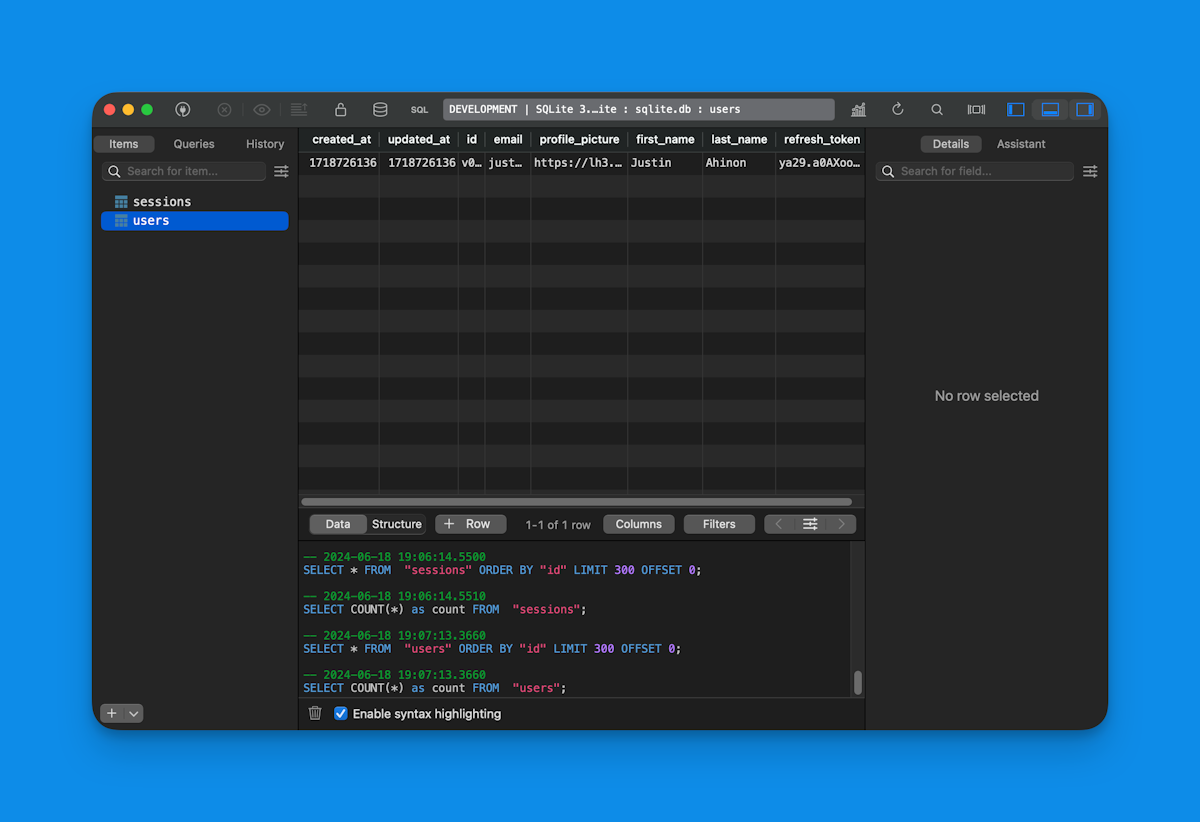This screenshot has width=1200, height=822.
Task: Open pagination settings between the navigation arrows
Action: tap(810, 523)
